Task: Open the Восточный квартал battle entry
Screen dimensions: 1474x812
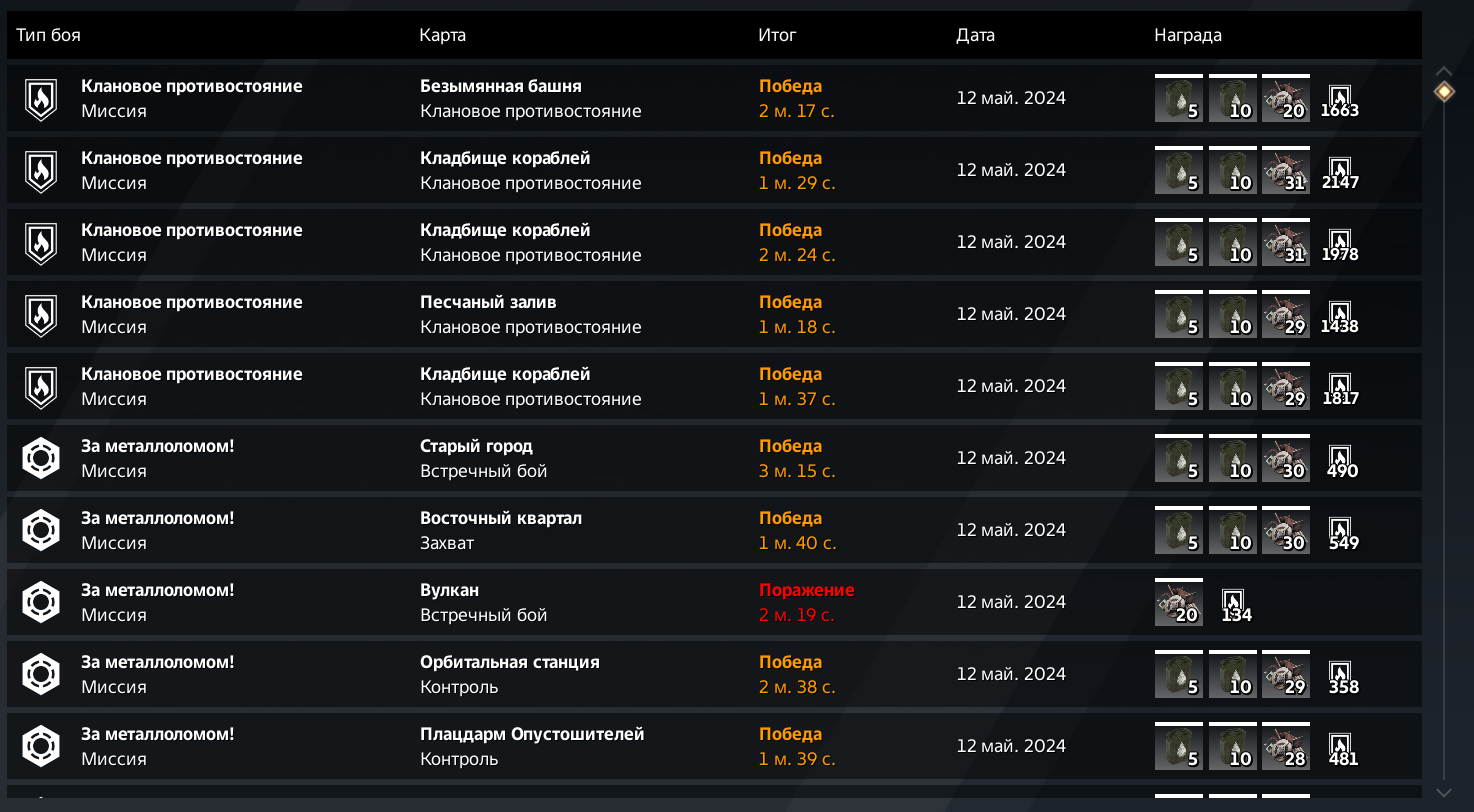Action: tap(500, 519)
